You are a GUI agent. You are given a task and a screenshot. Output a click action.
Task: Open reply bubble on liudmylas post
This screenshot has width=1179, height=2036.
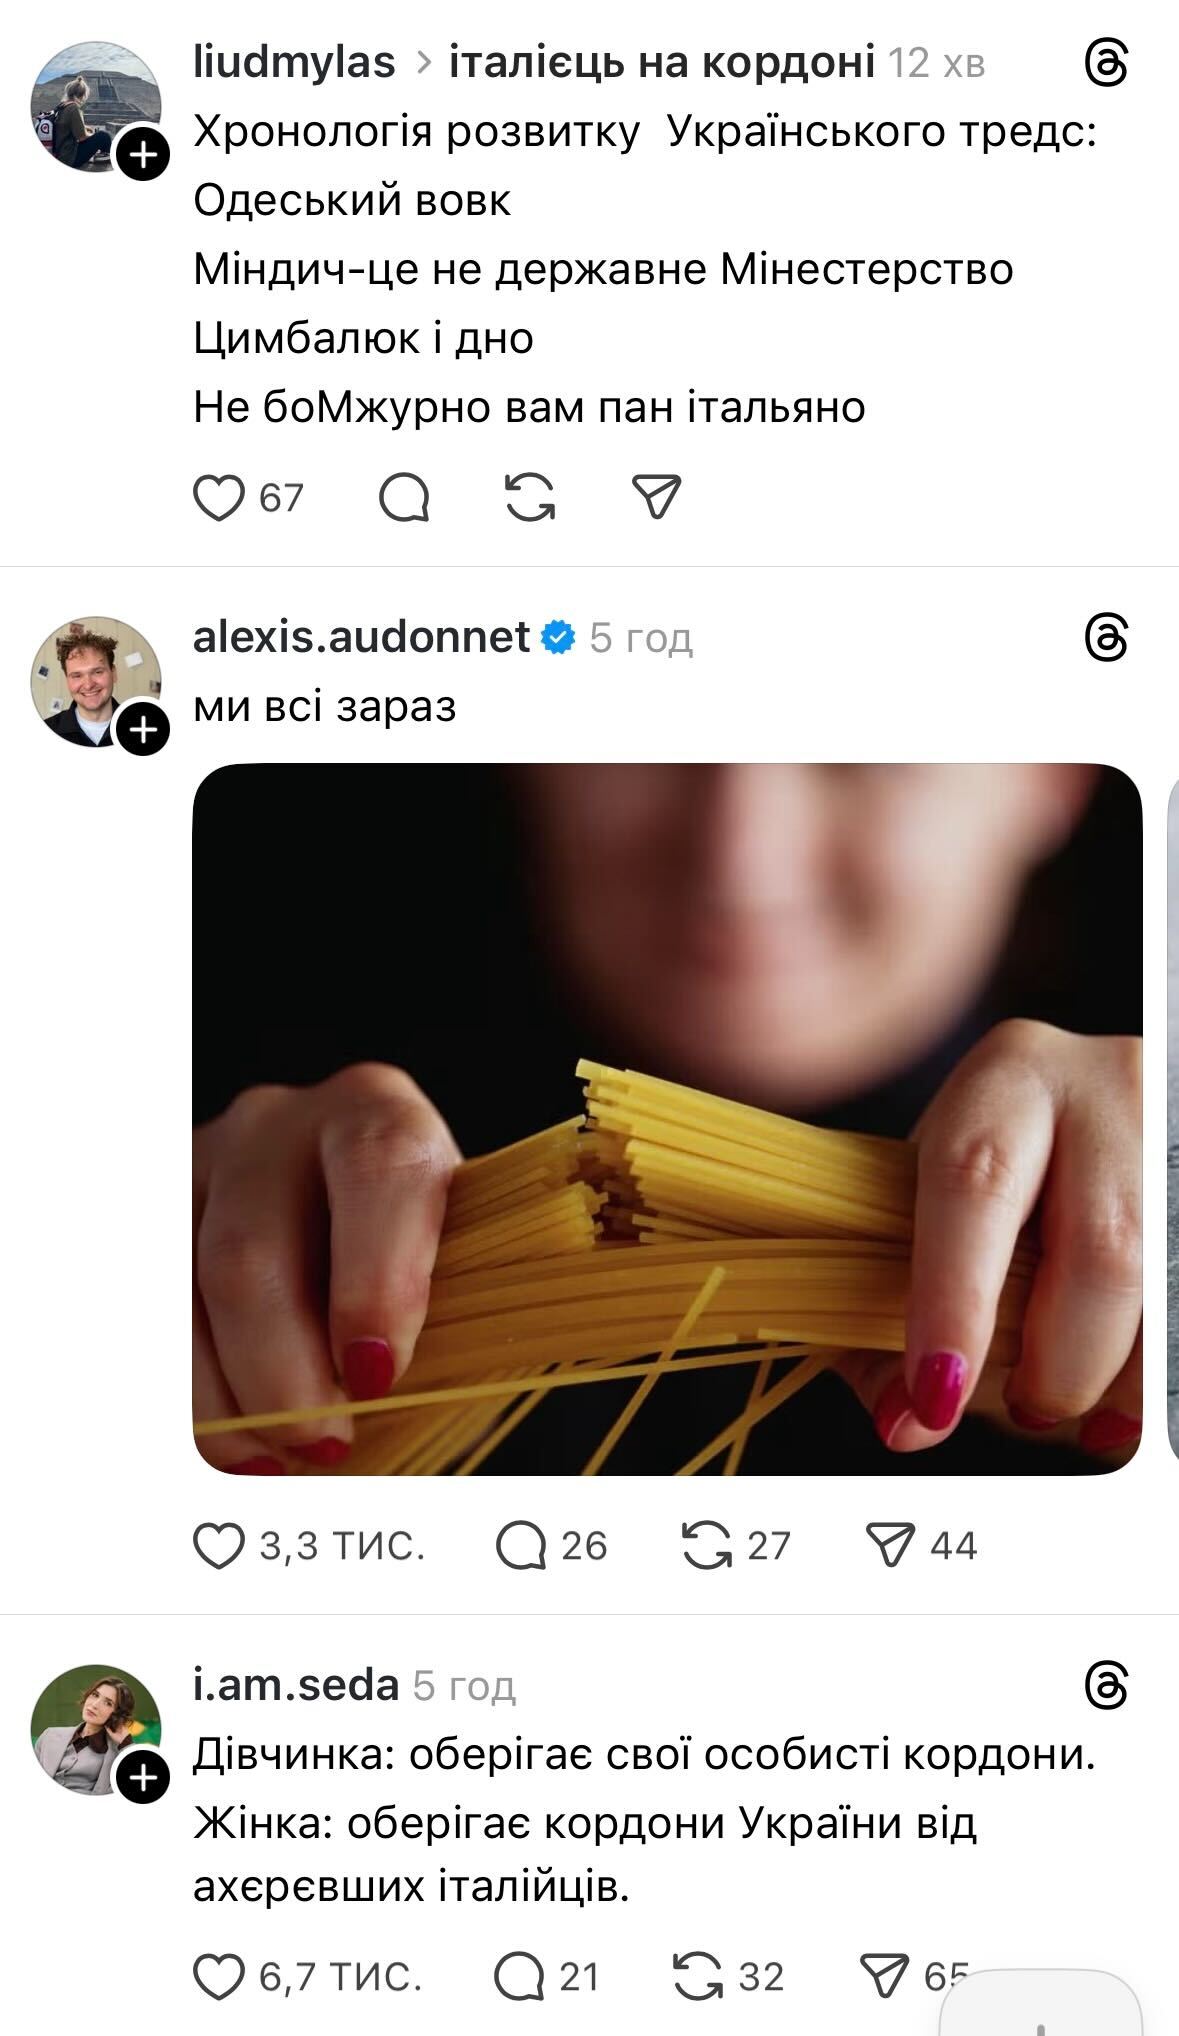[405, 497]
